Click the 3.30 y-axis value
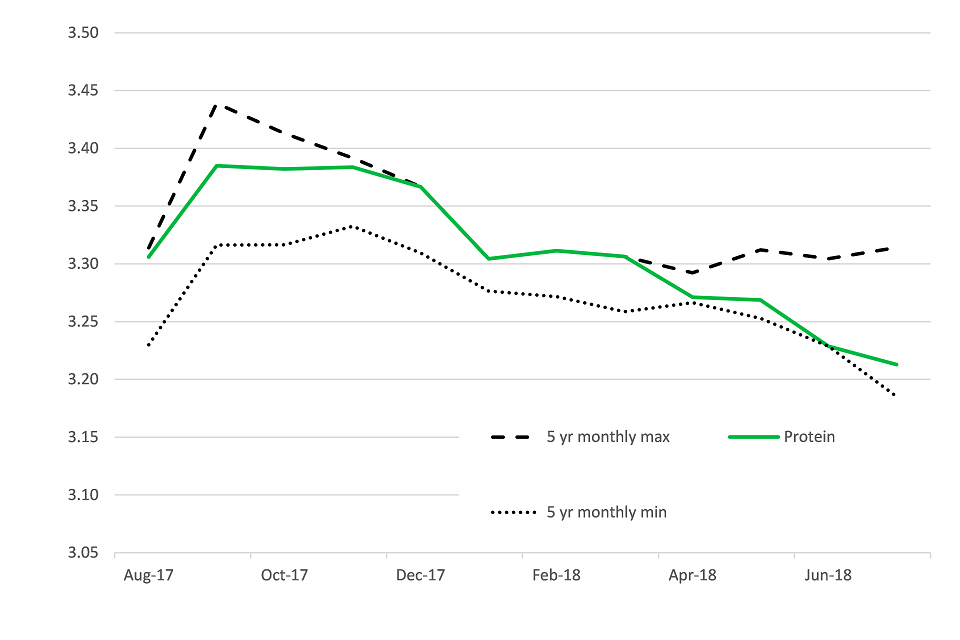 (82, 264)
